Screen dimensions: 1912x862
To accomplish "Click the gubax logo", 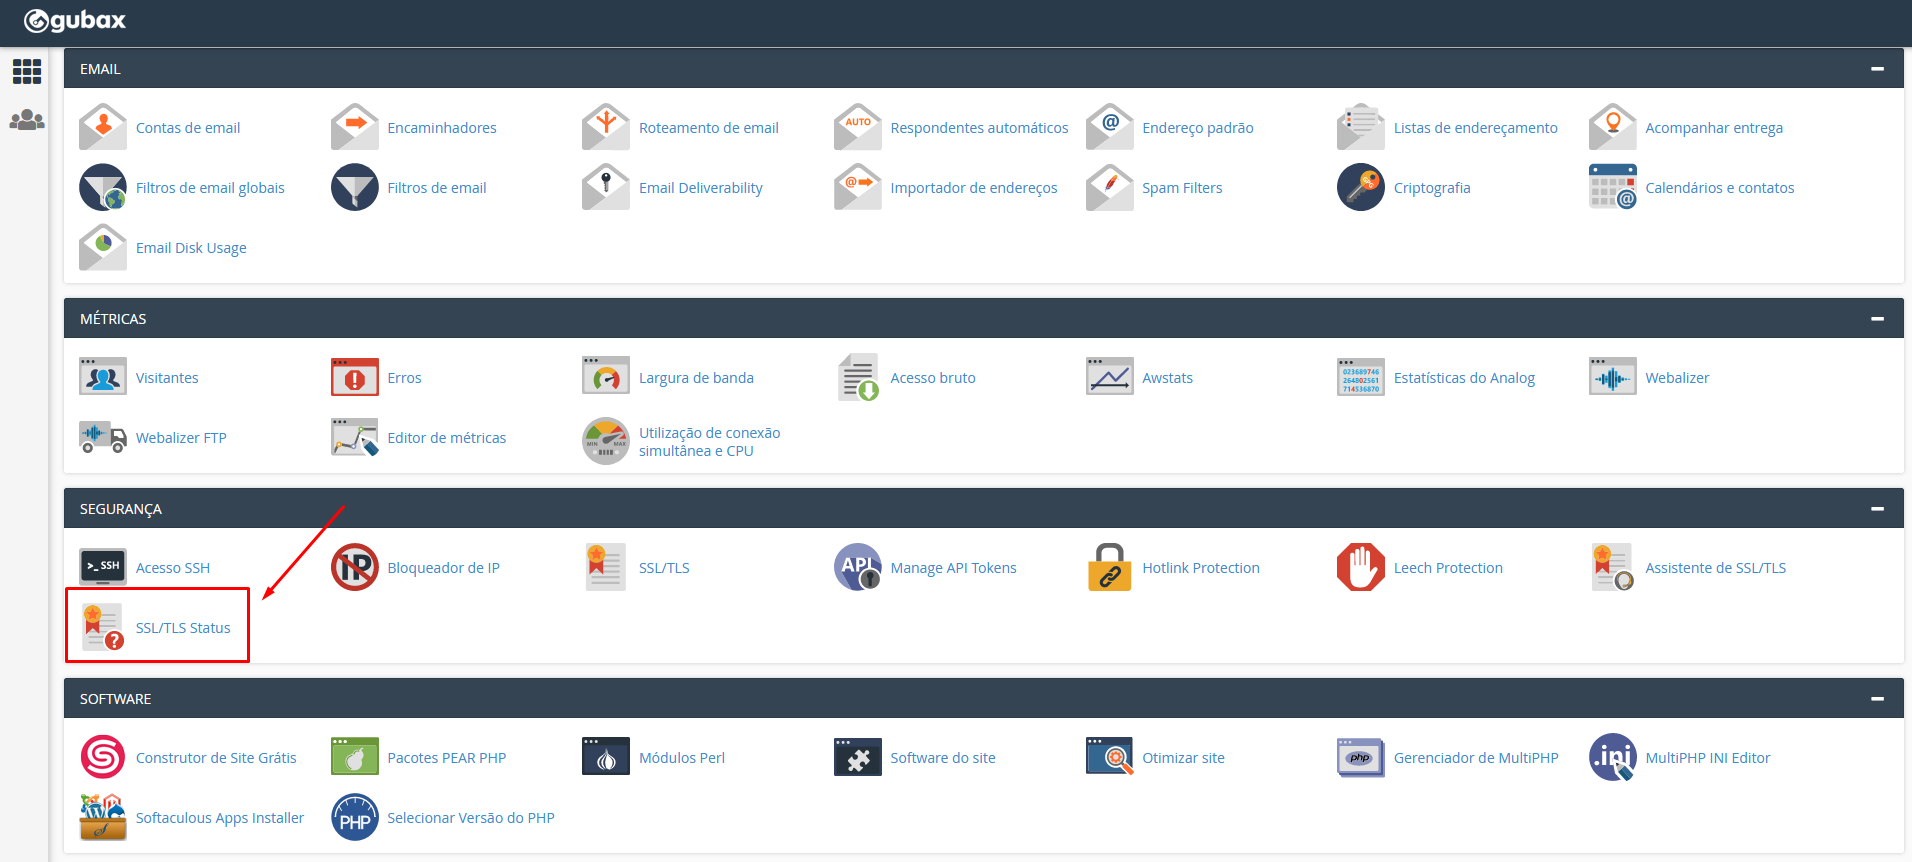I will (x=75, y=21).
